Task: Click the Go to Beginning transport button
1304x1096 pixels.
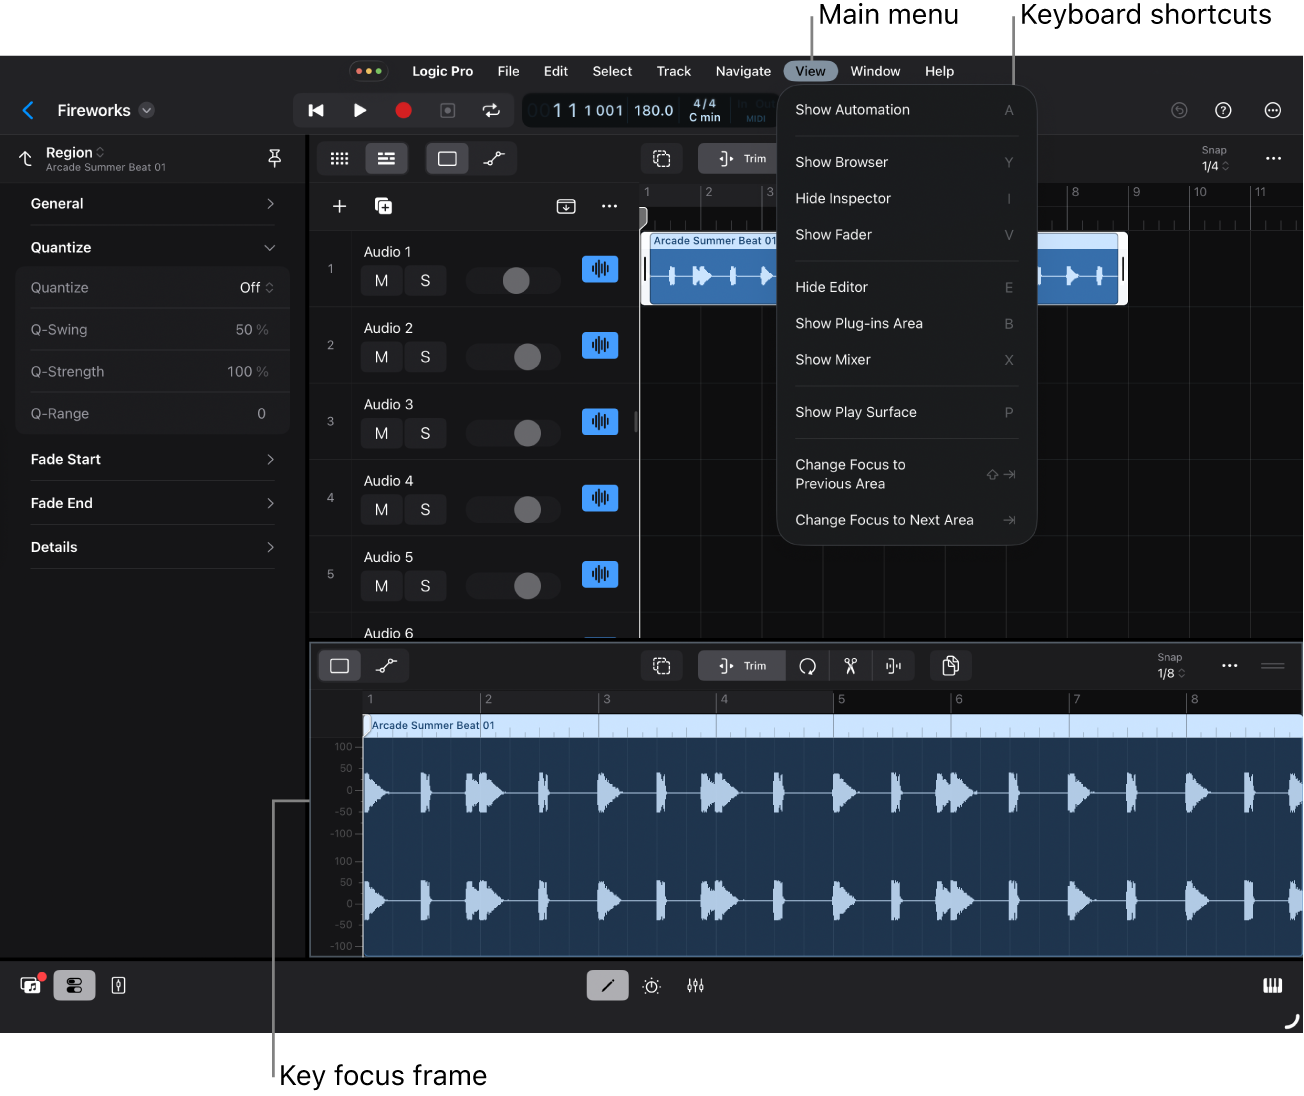Action: pos(316,111)
